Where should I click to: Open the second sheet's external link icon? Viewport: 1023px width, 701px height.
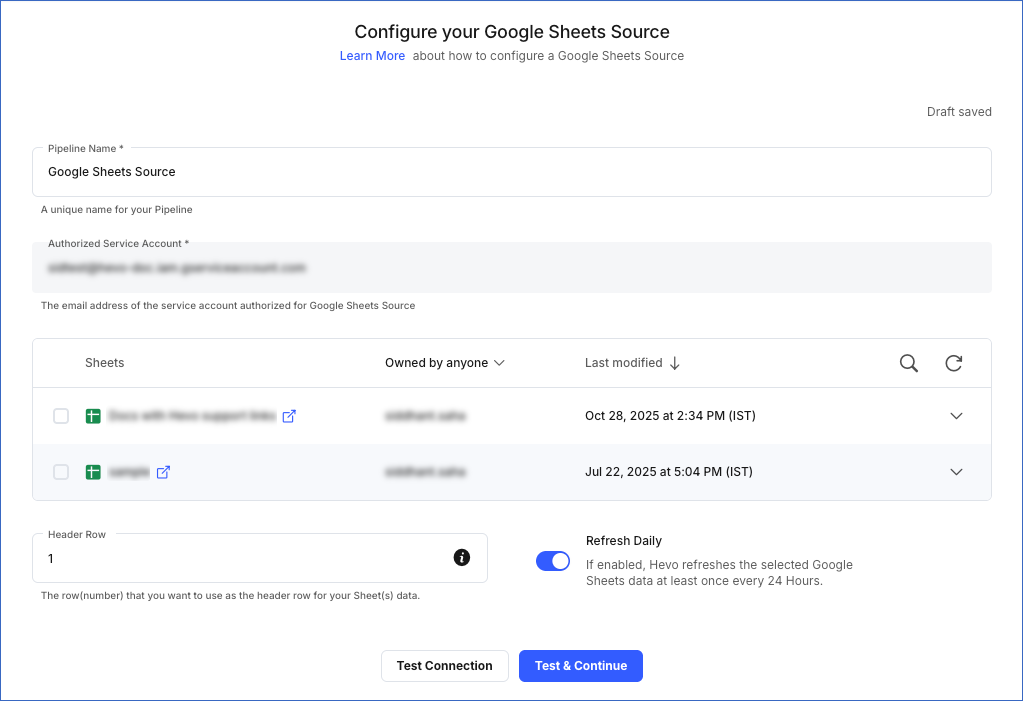tap(163, 471)
